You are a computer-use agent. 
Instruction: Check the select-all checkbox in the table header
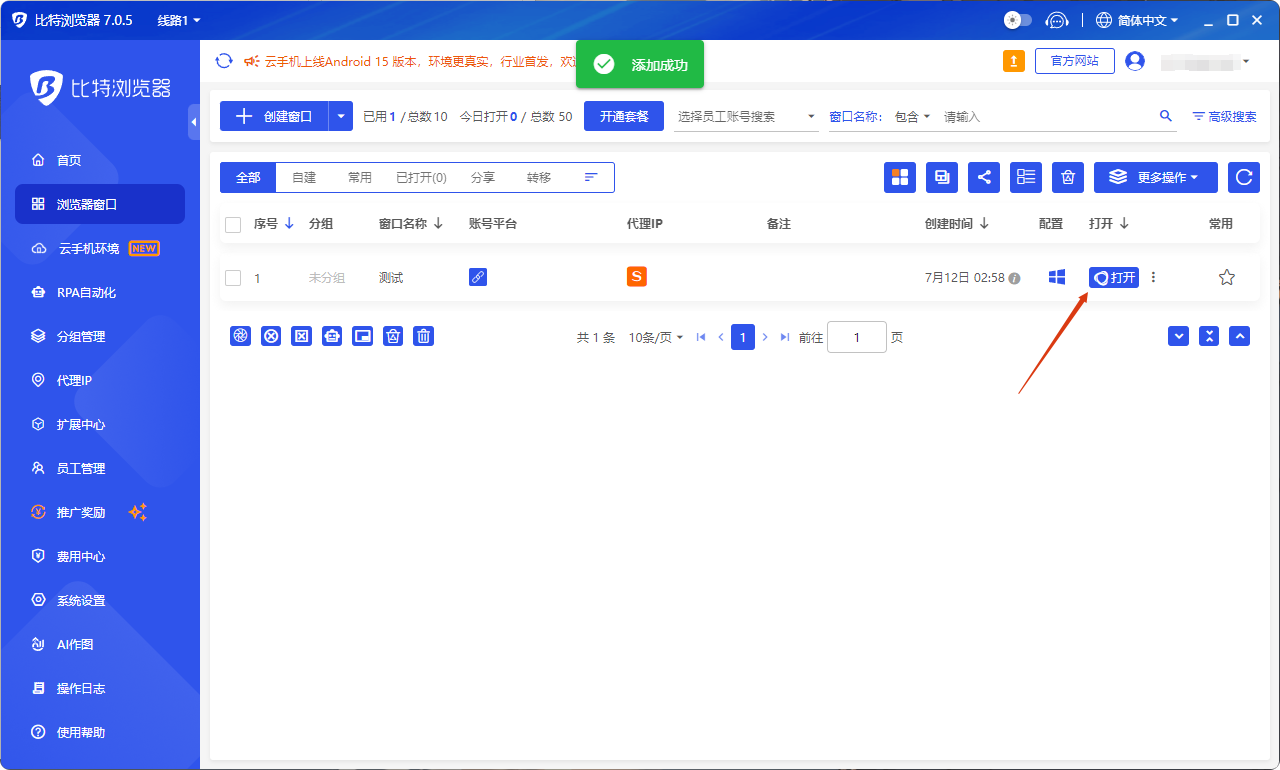pos(233,225)
